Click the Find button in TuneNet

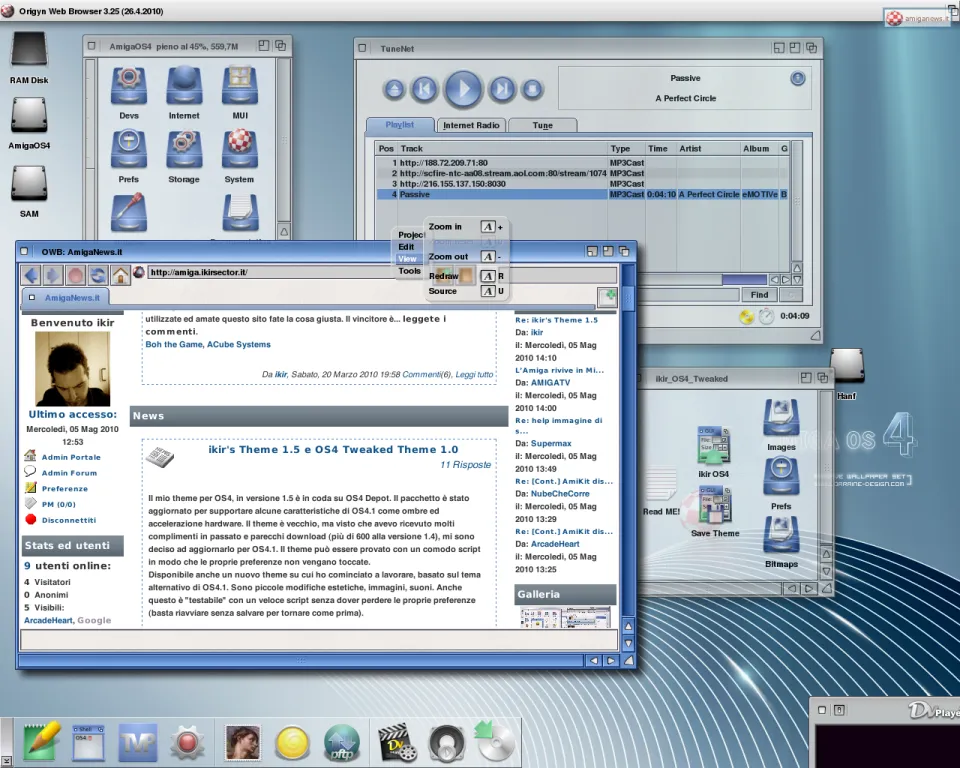point(760,294)
